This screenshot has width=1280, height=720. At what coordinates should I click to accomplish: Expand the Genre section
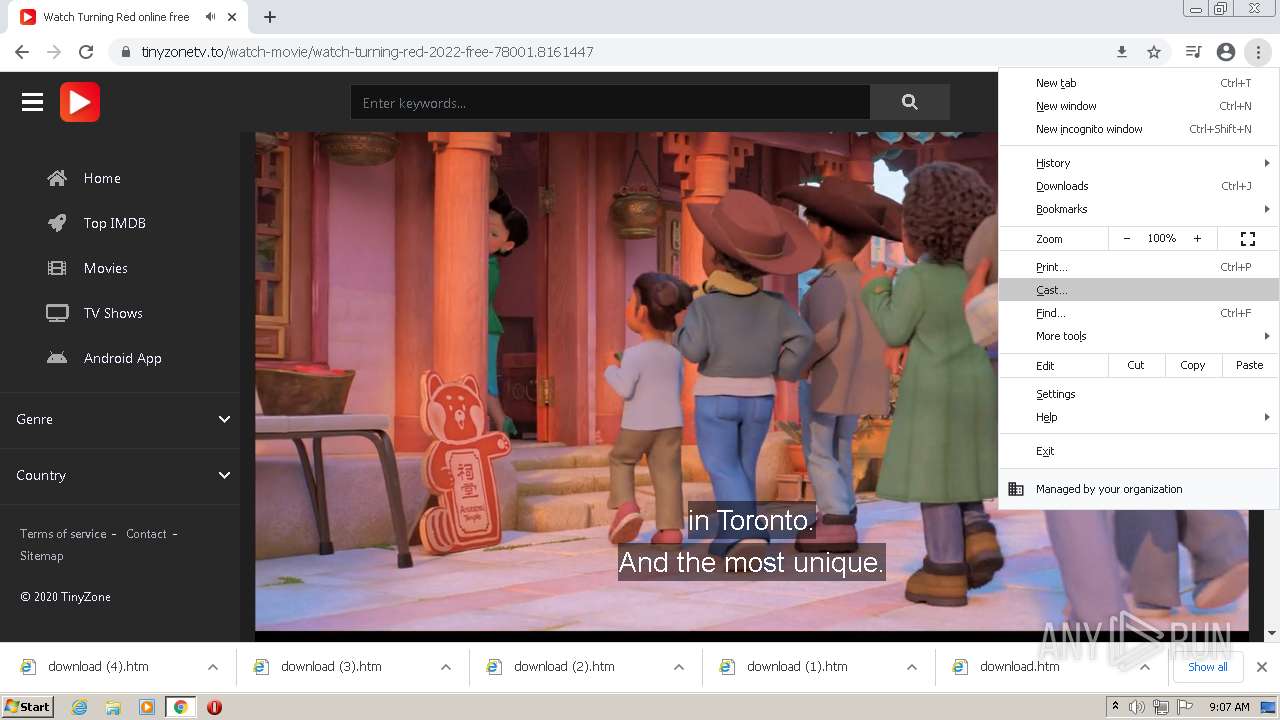click(120, 419)
